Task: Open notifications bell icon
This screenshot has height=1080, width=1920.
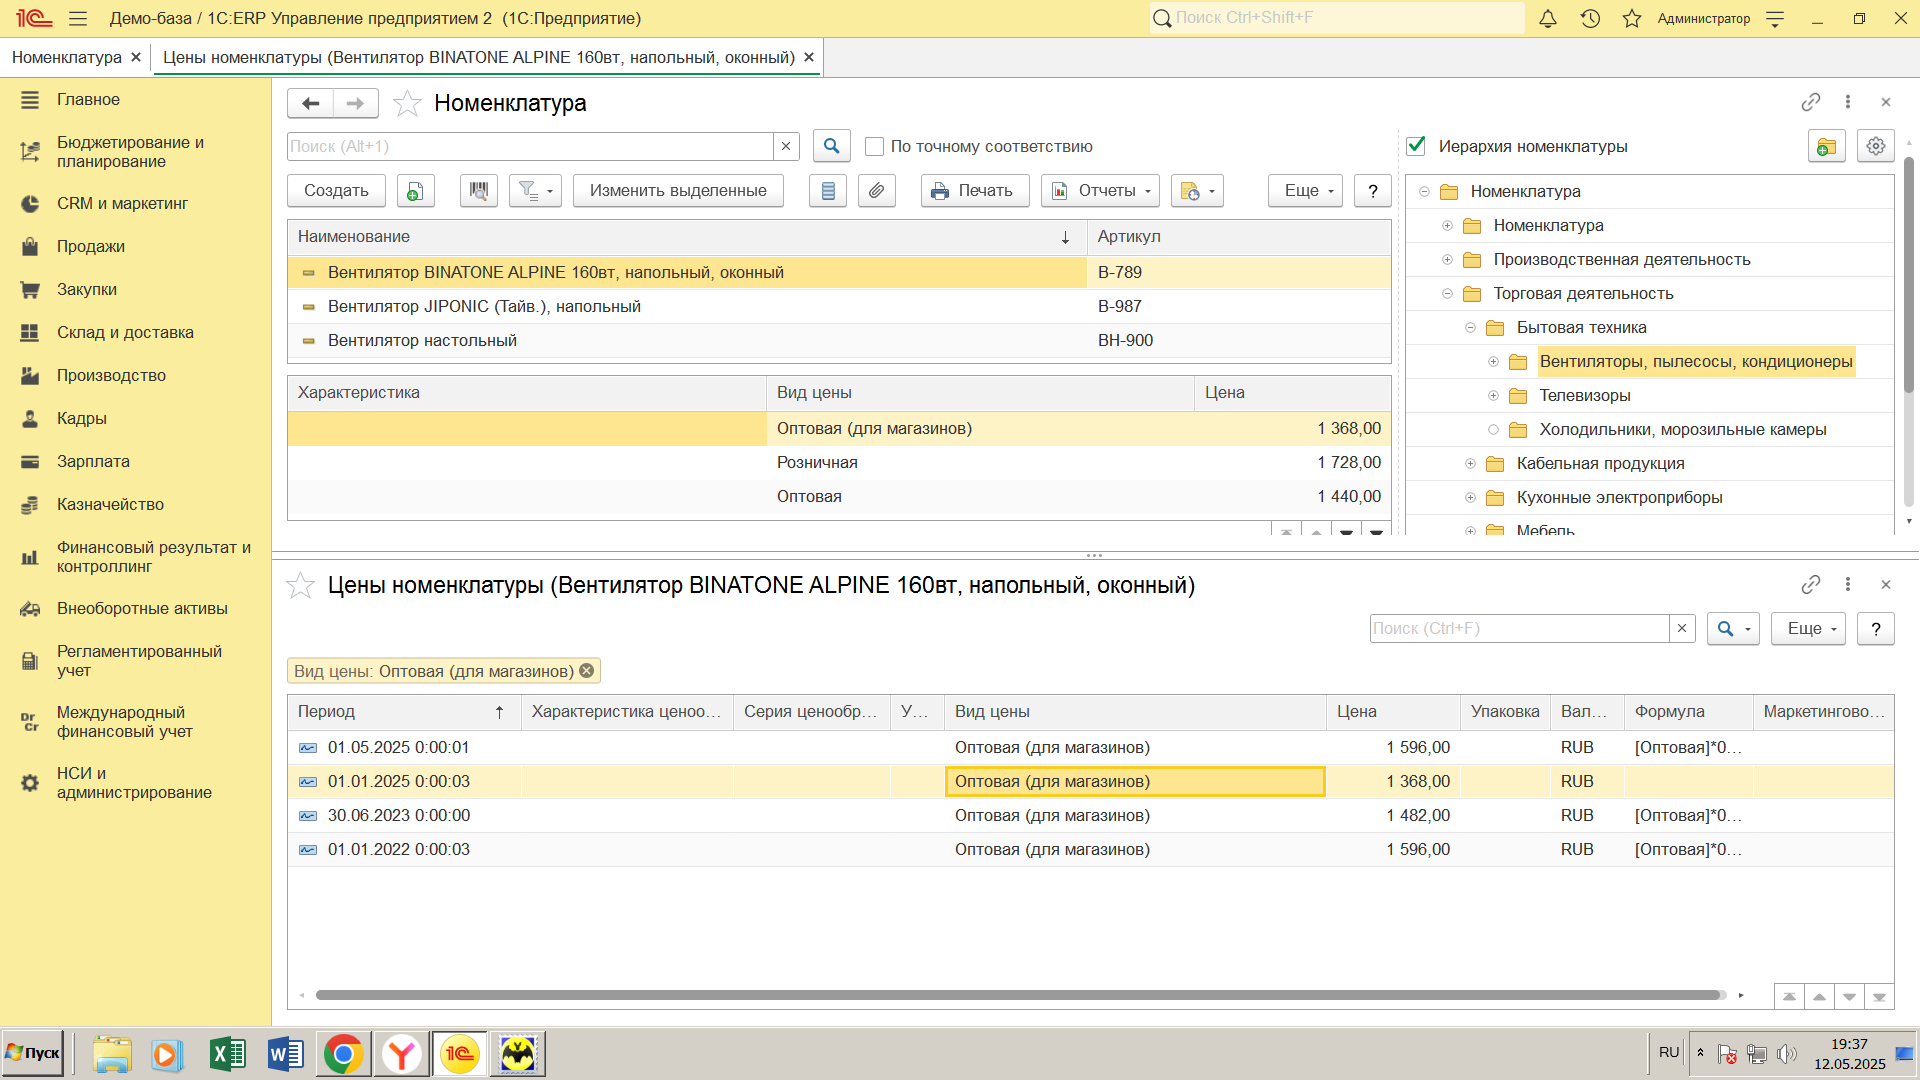Action: point(1547,18)
